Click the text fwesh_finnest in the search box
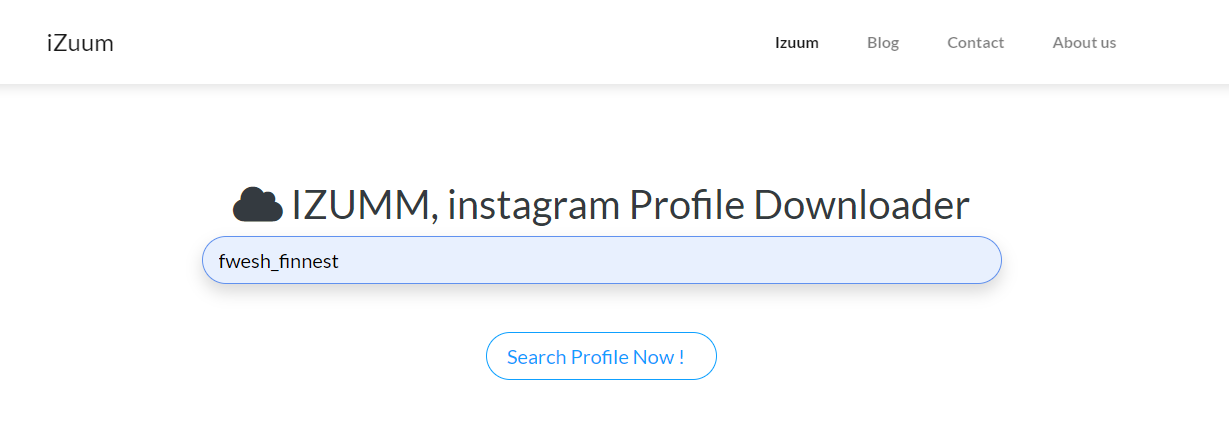Image resolution: width=1229 pixels, height=440 pixels. [x=279, y=261]
